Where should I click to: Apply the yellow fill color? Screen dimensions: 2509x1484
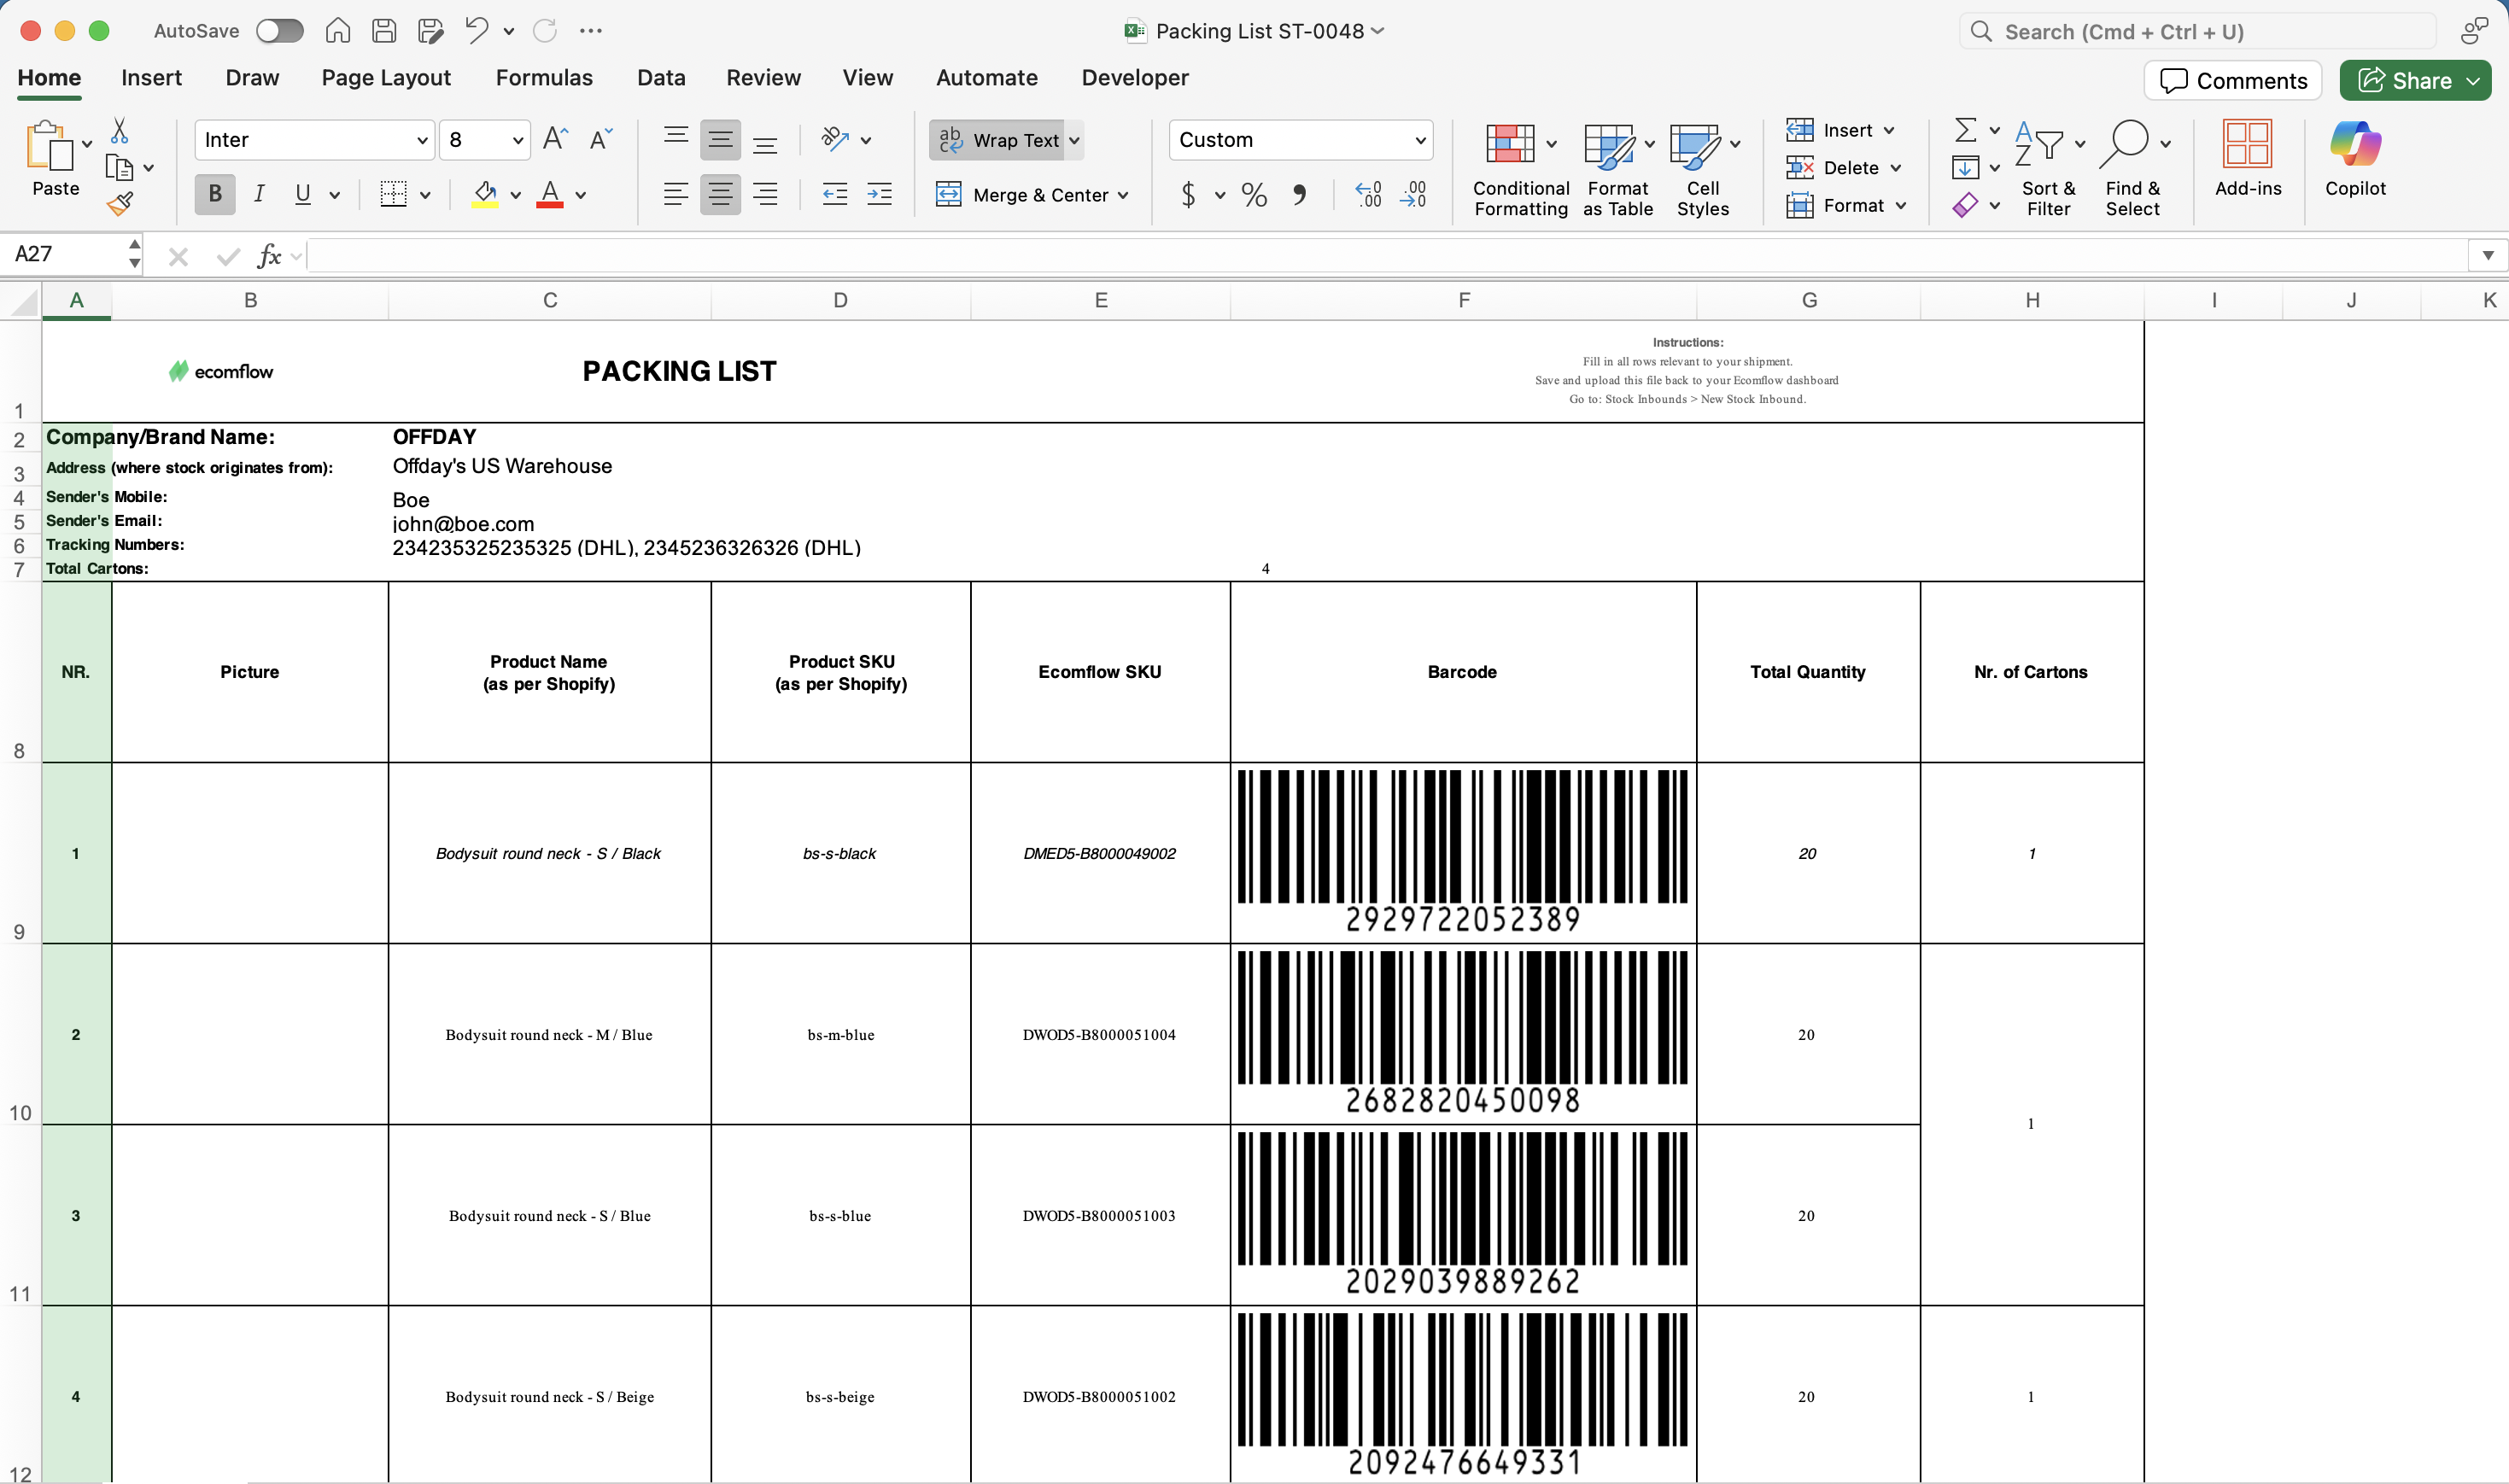tap(485, 194)
